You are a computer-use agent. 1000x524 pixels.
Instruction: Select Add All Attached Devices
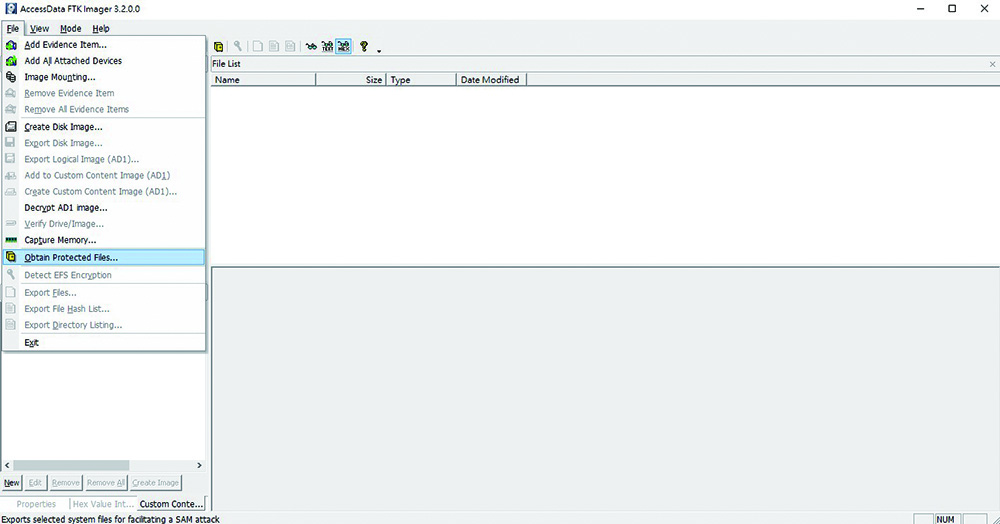coord(104,61)
